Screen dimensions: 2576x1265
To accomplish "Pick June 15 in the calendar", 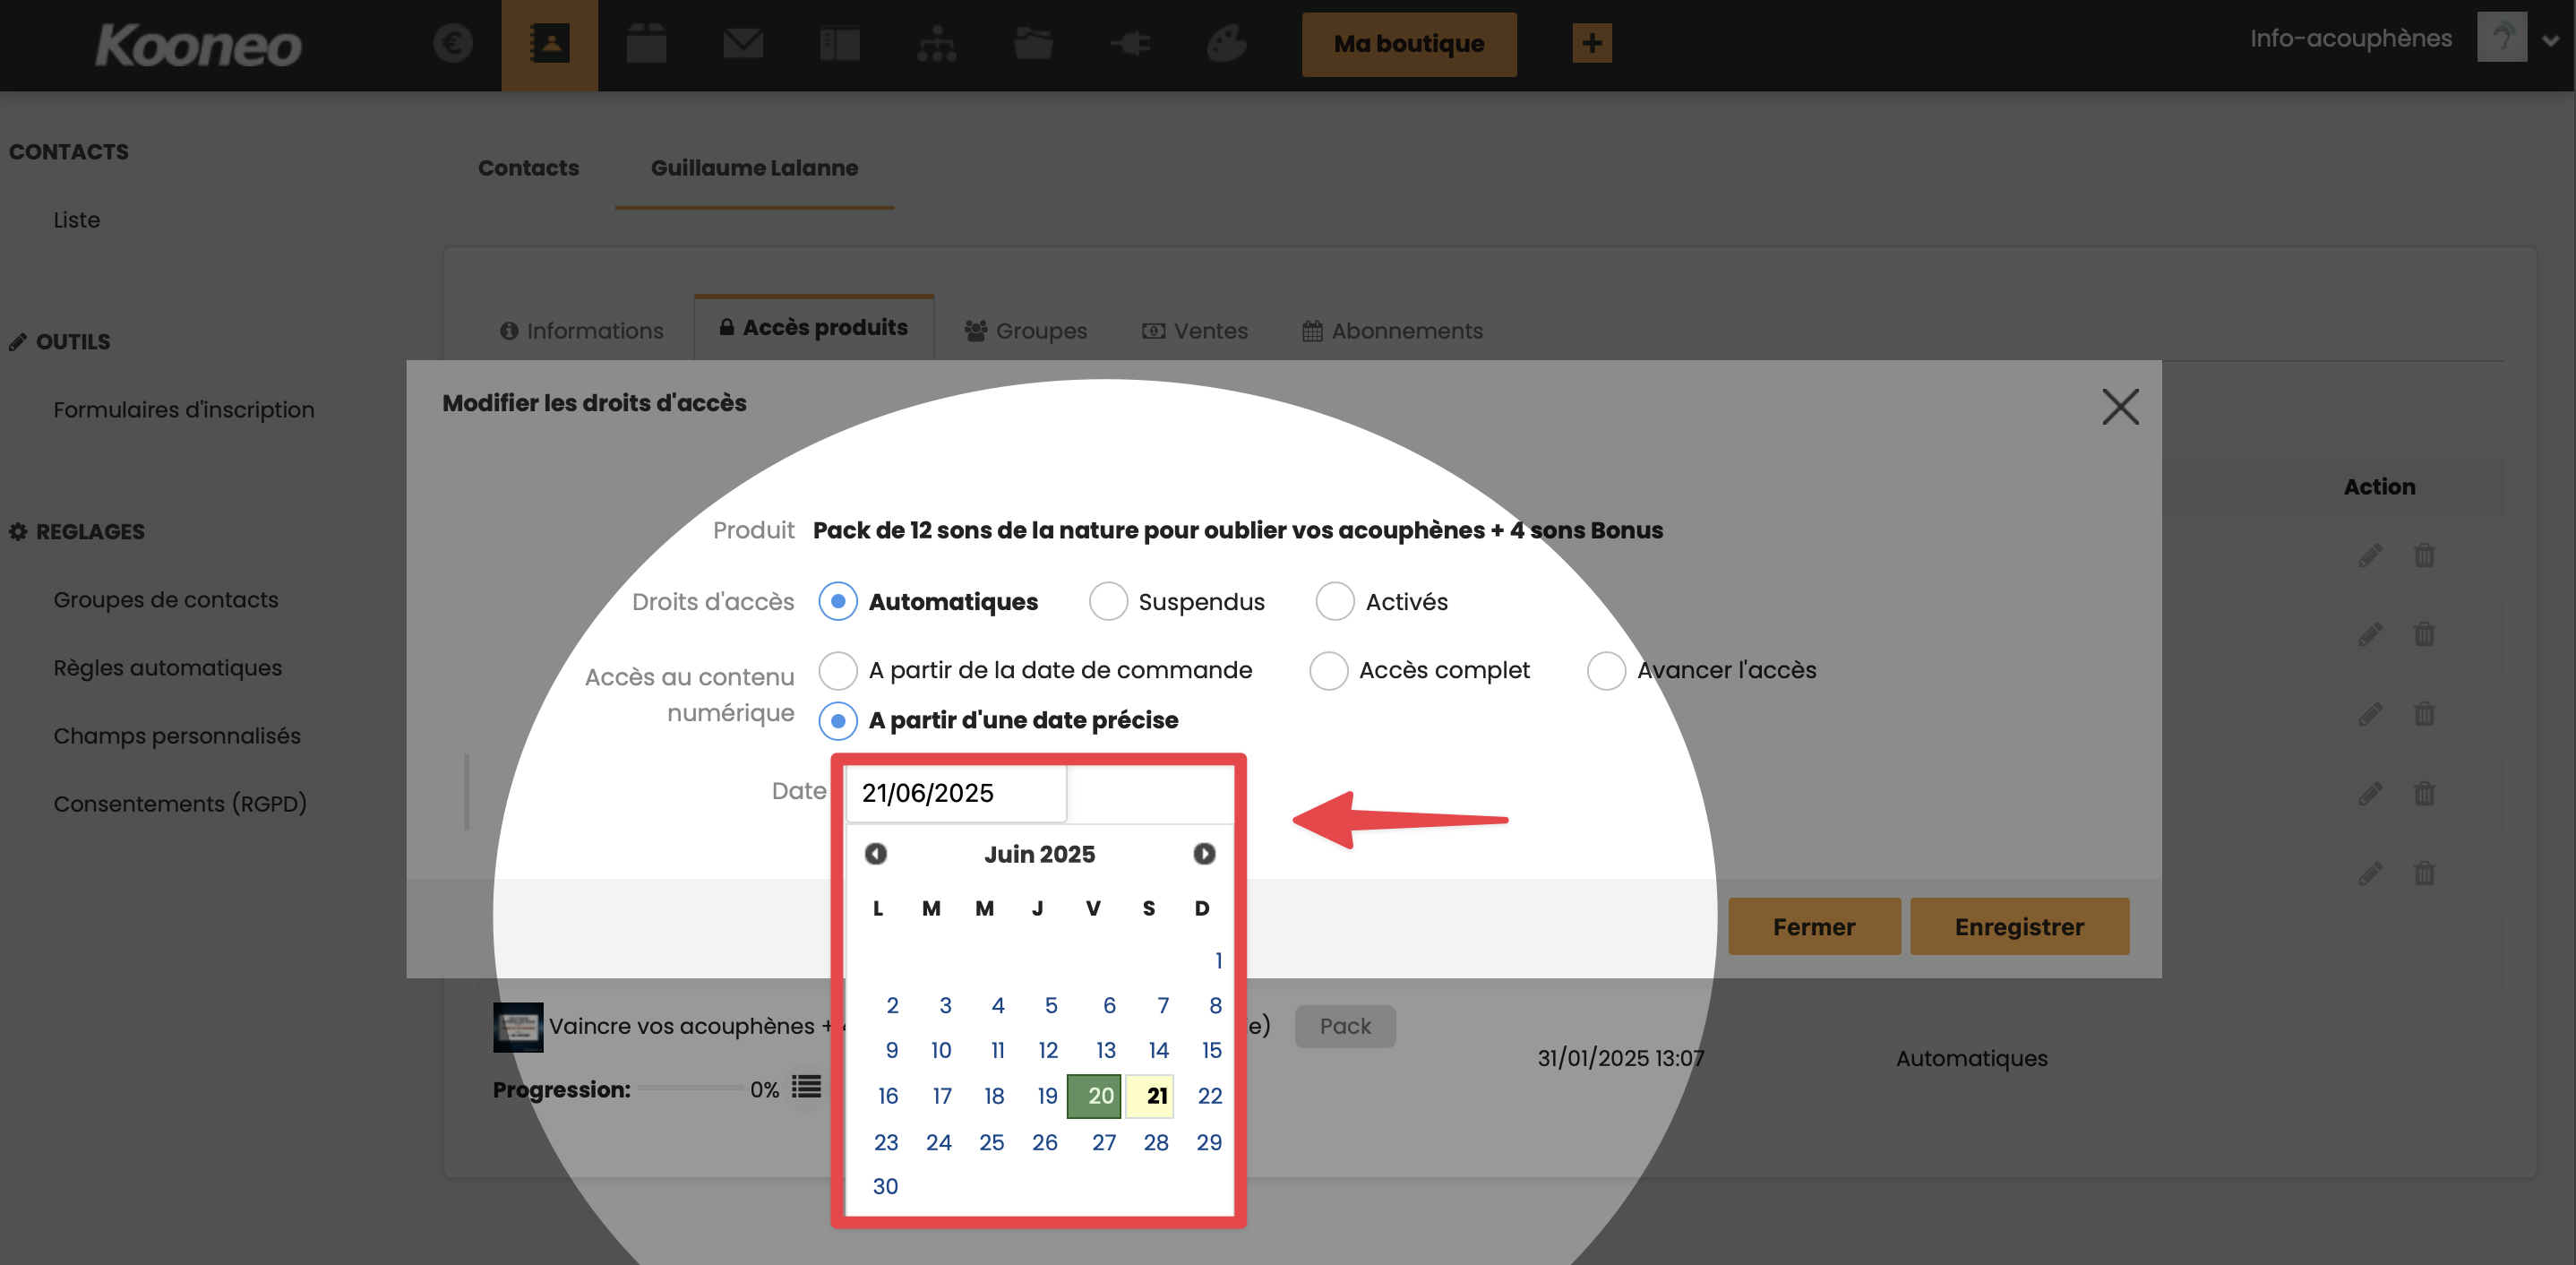I will tap(1211, 1050).
